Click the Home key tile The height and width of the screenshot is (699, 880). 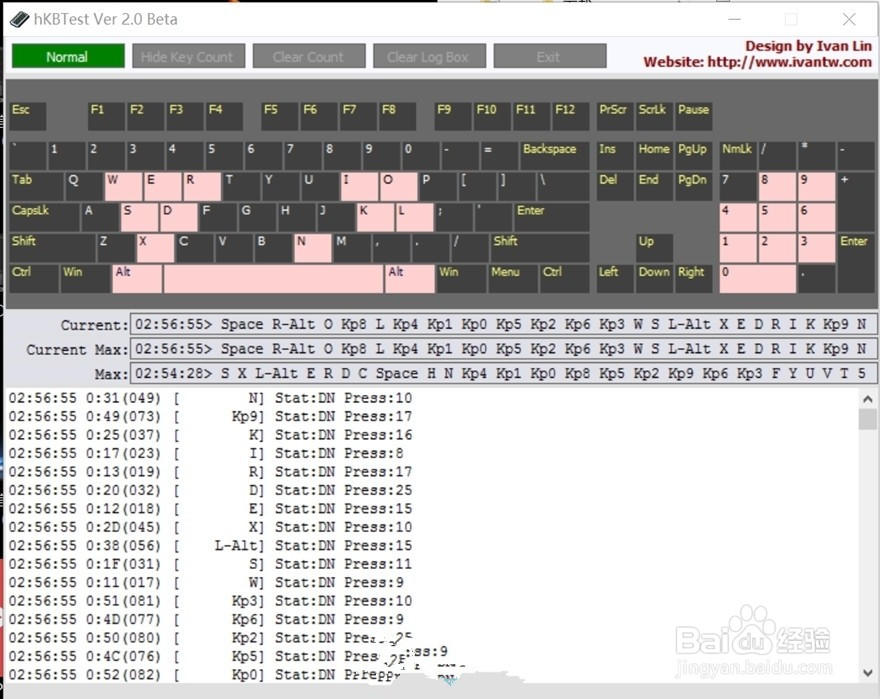click(654, 156)
